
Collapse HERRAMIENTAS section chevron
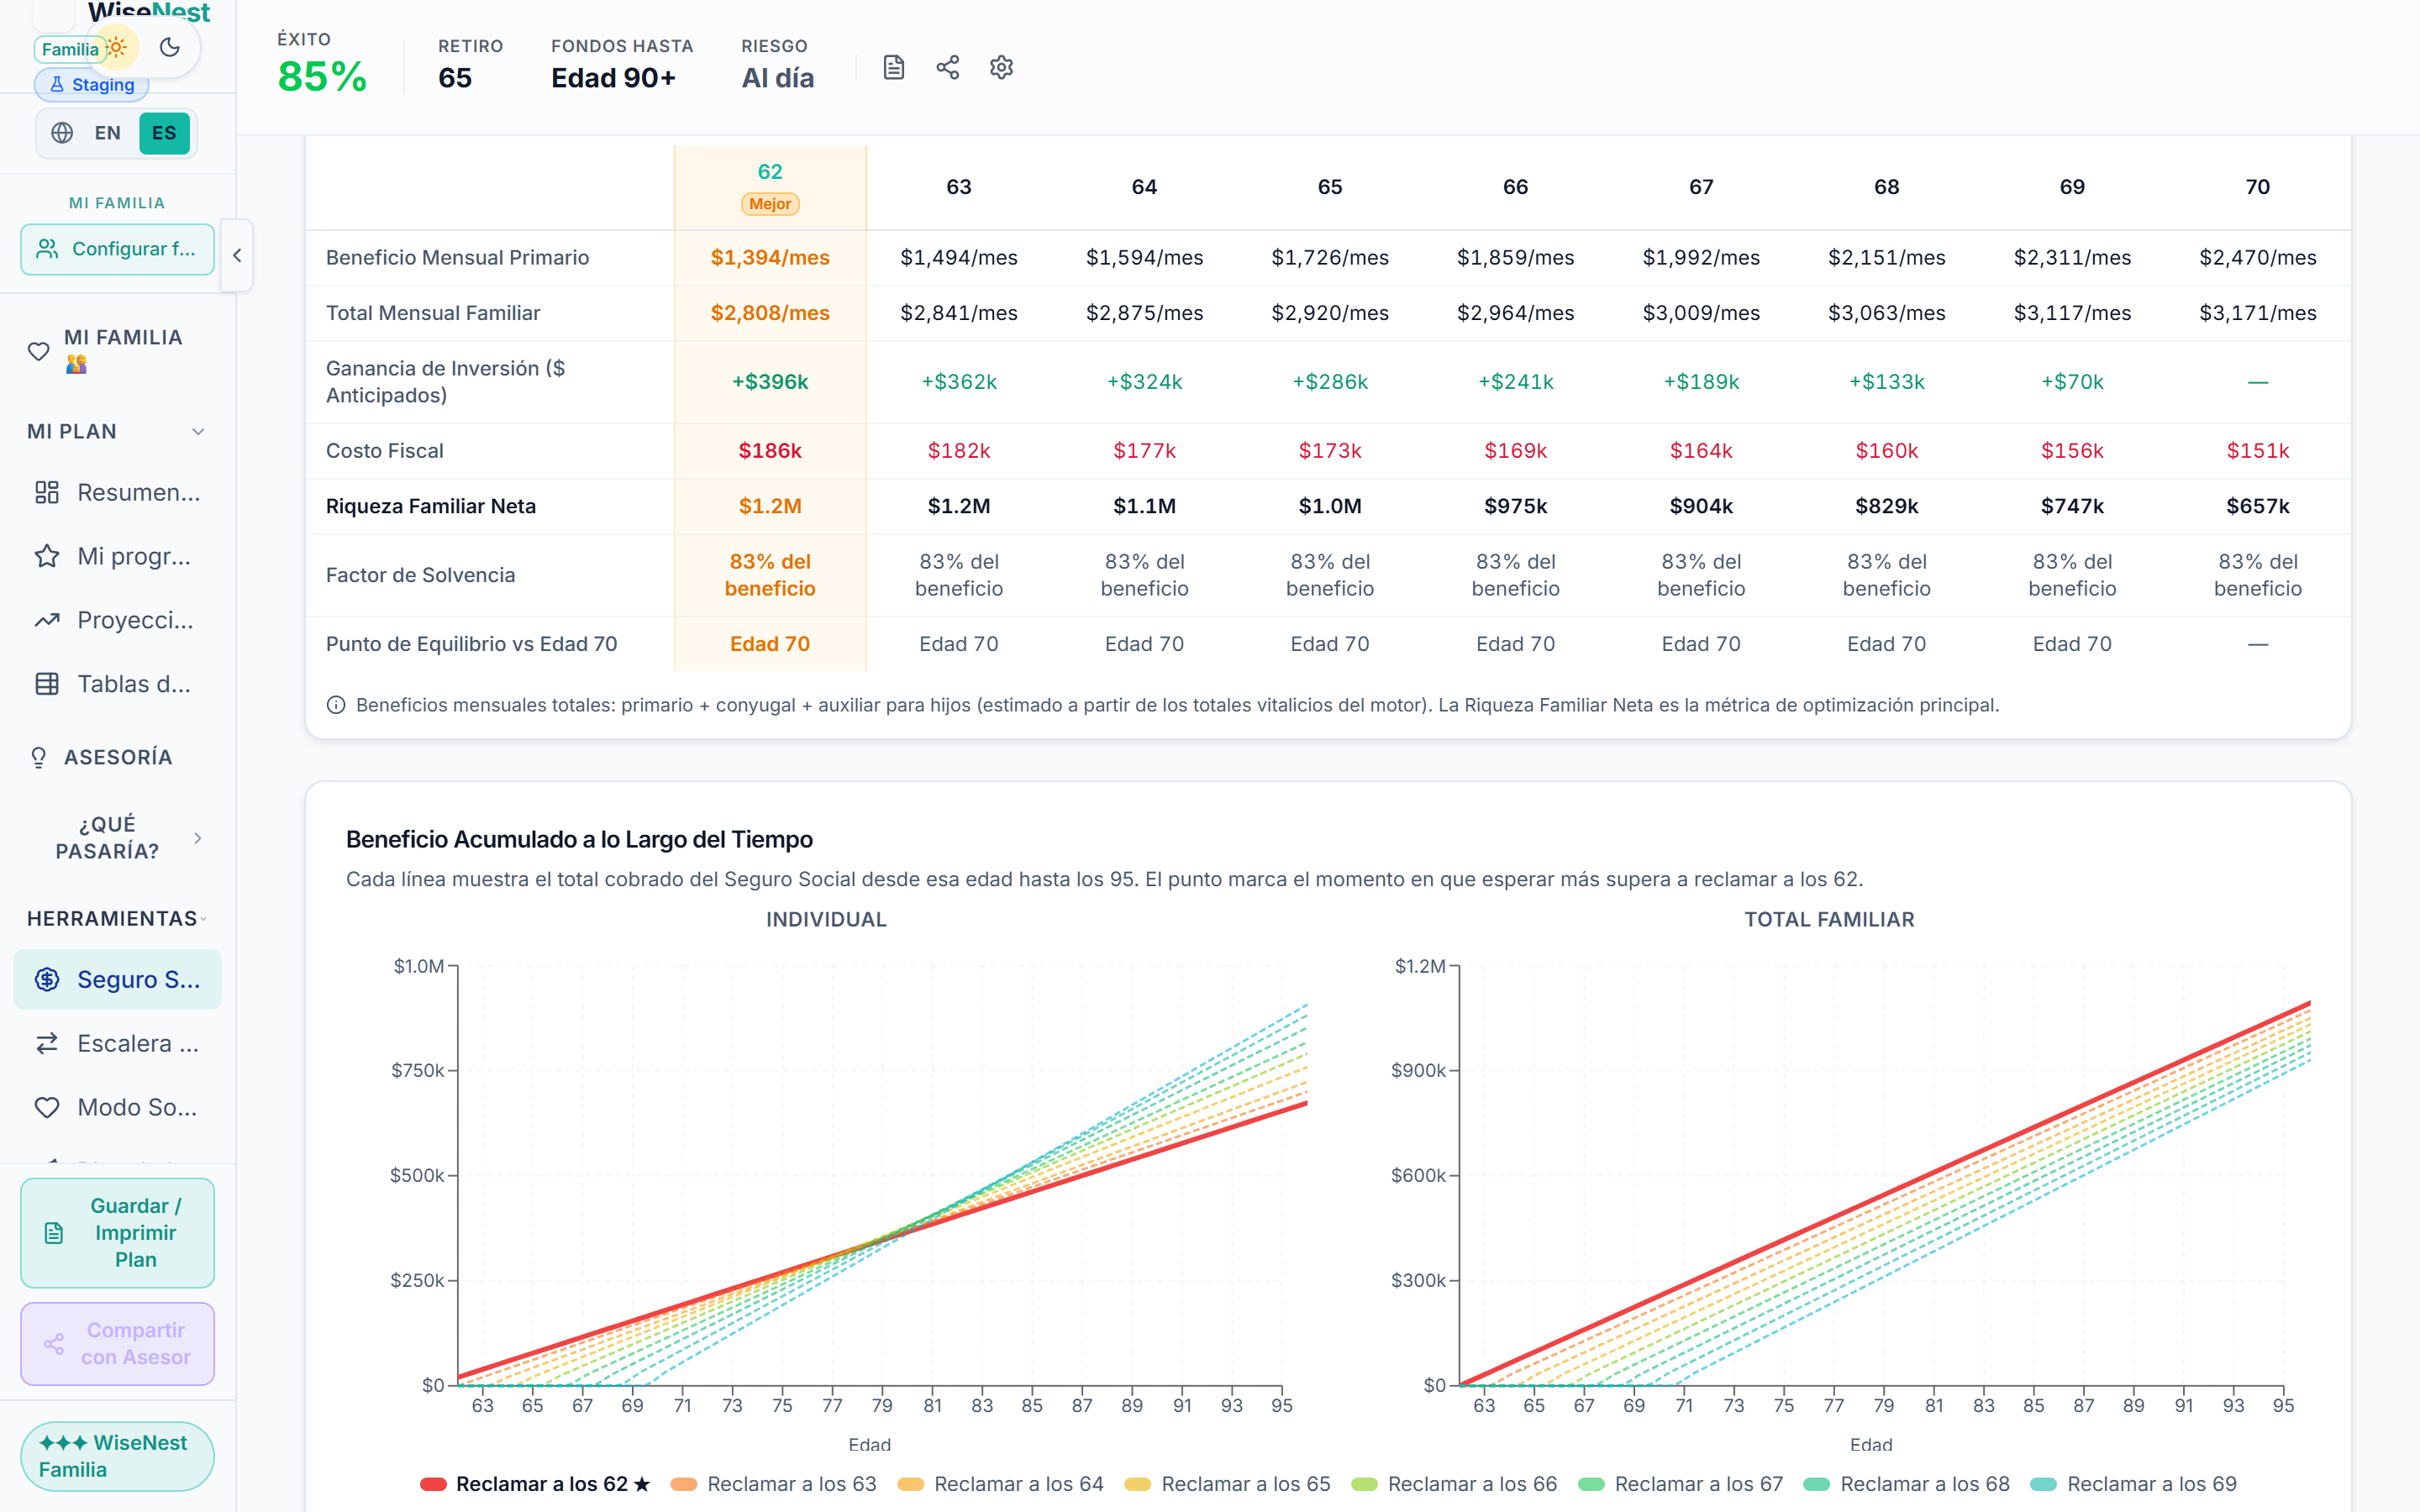click(203, 919)
